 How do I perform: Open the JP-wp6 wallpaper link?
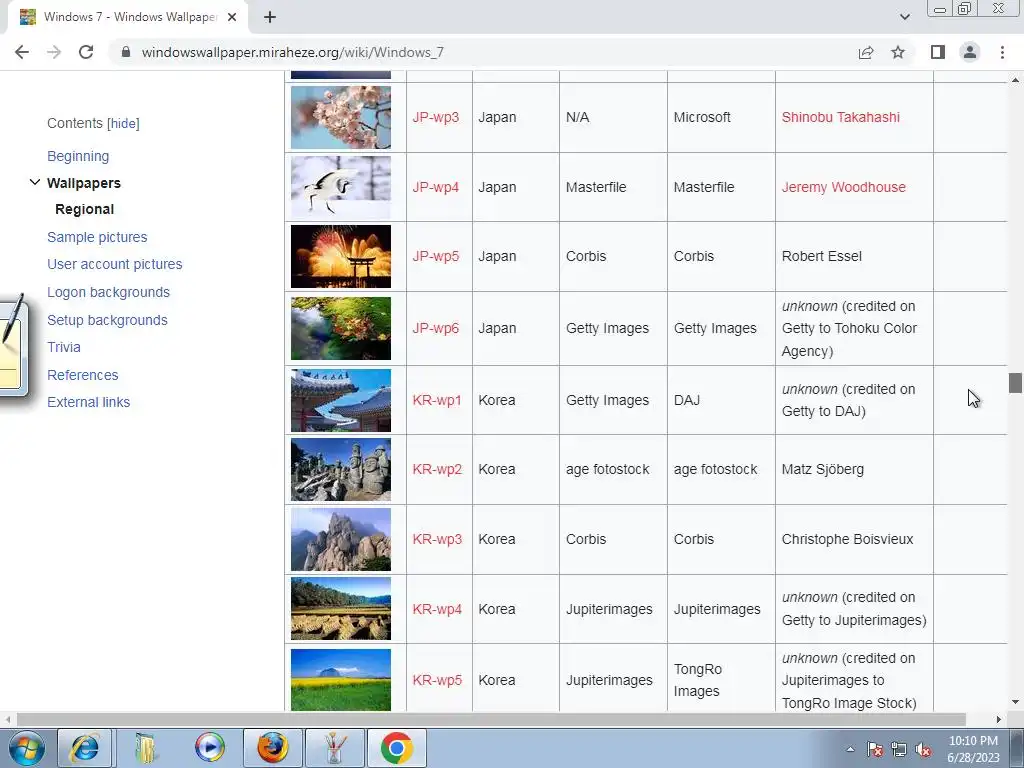436,328
